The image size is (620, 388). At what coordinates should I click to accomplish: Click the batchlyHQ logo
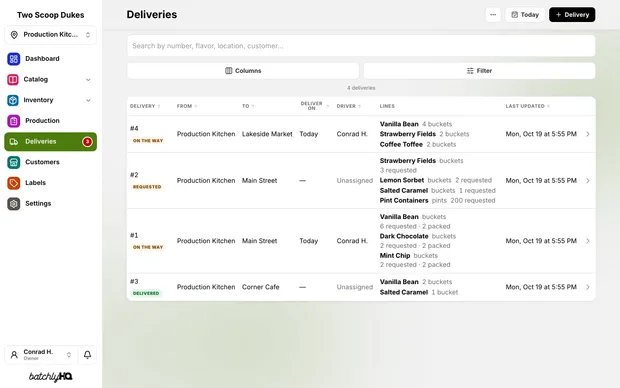pyautogui.click(x=51, y=377)
